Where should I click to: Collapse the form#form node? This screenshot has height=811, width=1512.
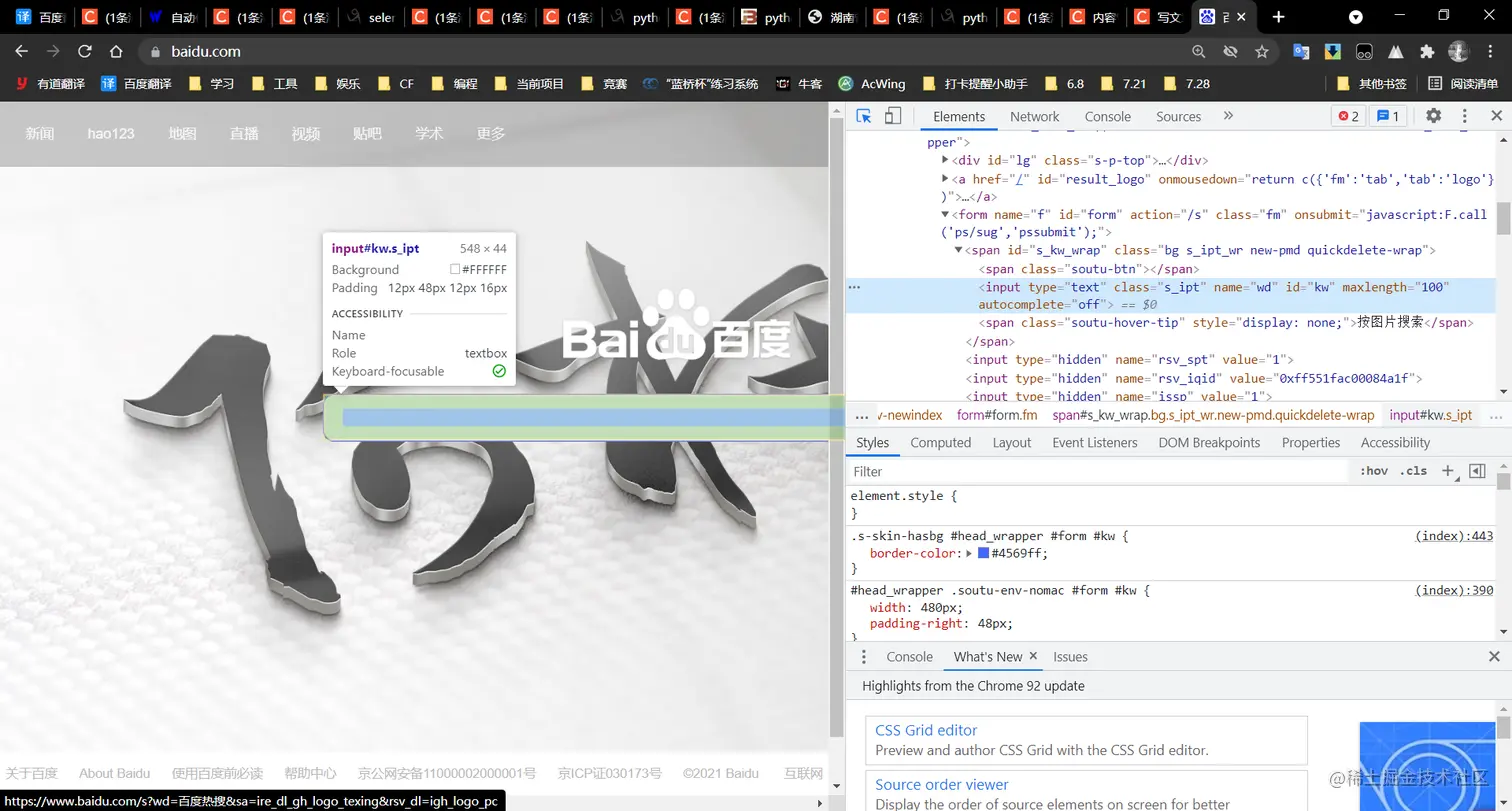(946, 214)
